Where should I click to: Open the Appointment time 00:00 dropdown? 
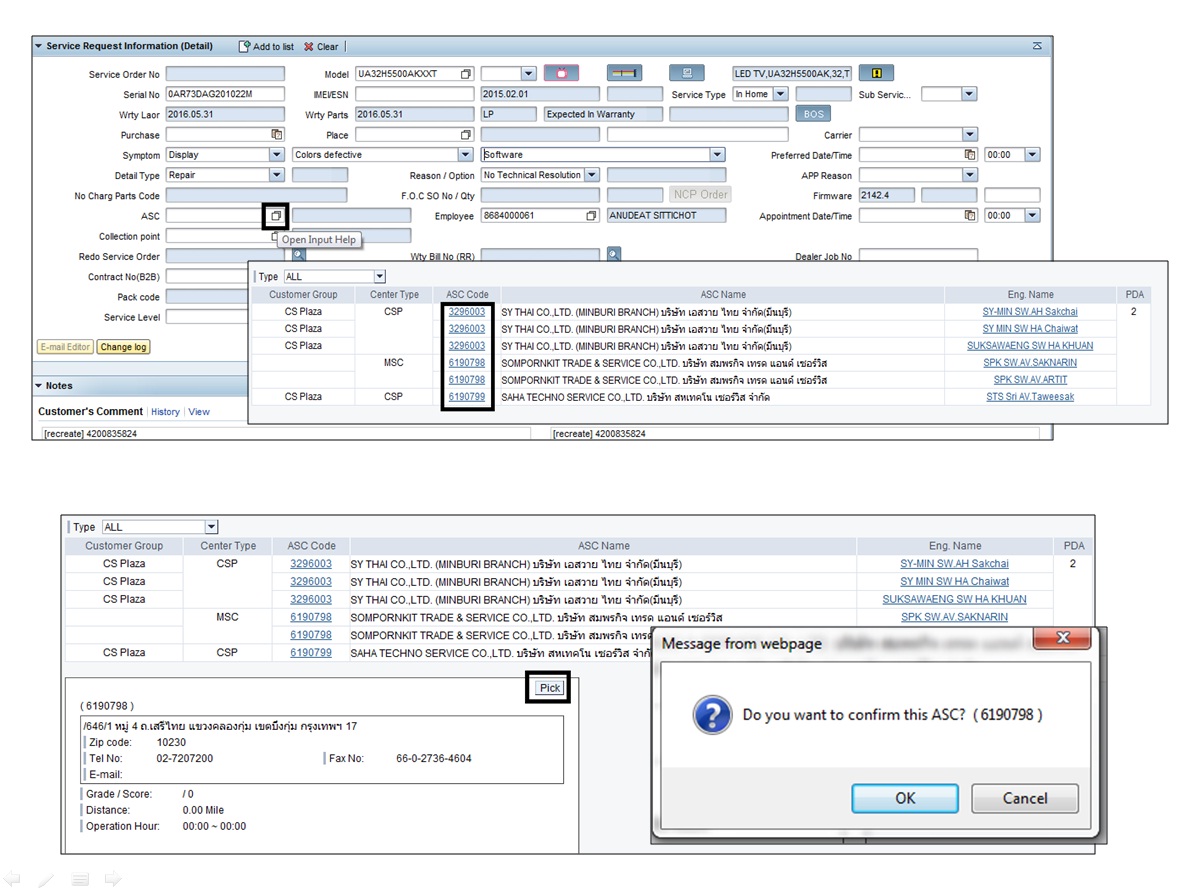click(1032, 215)
